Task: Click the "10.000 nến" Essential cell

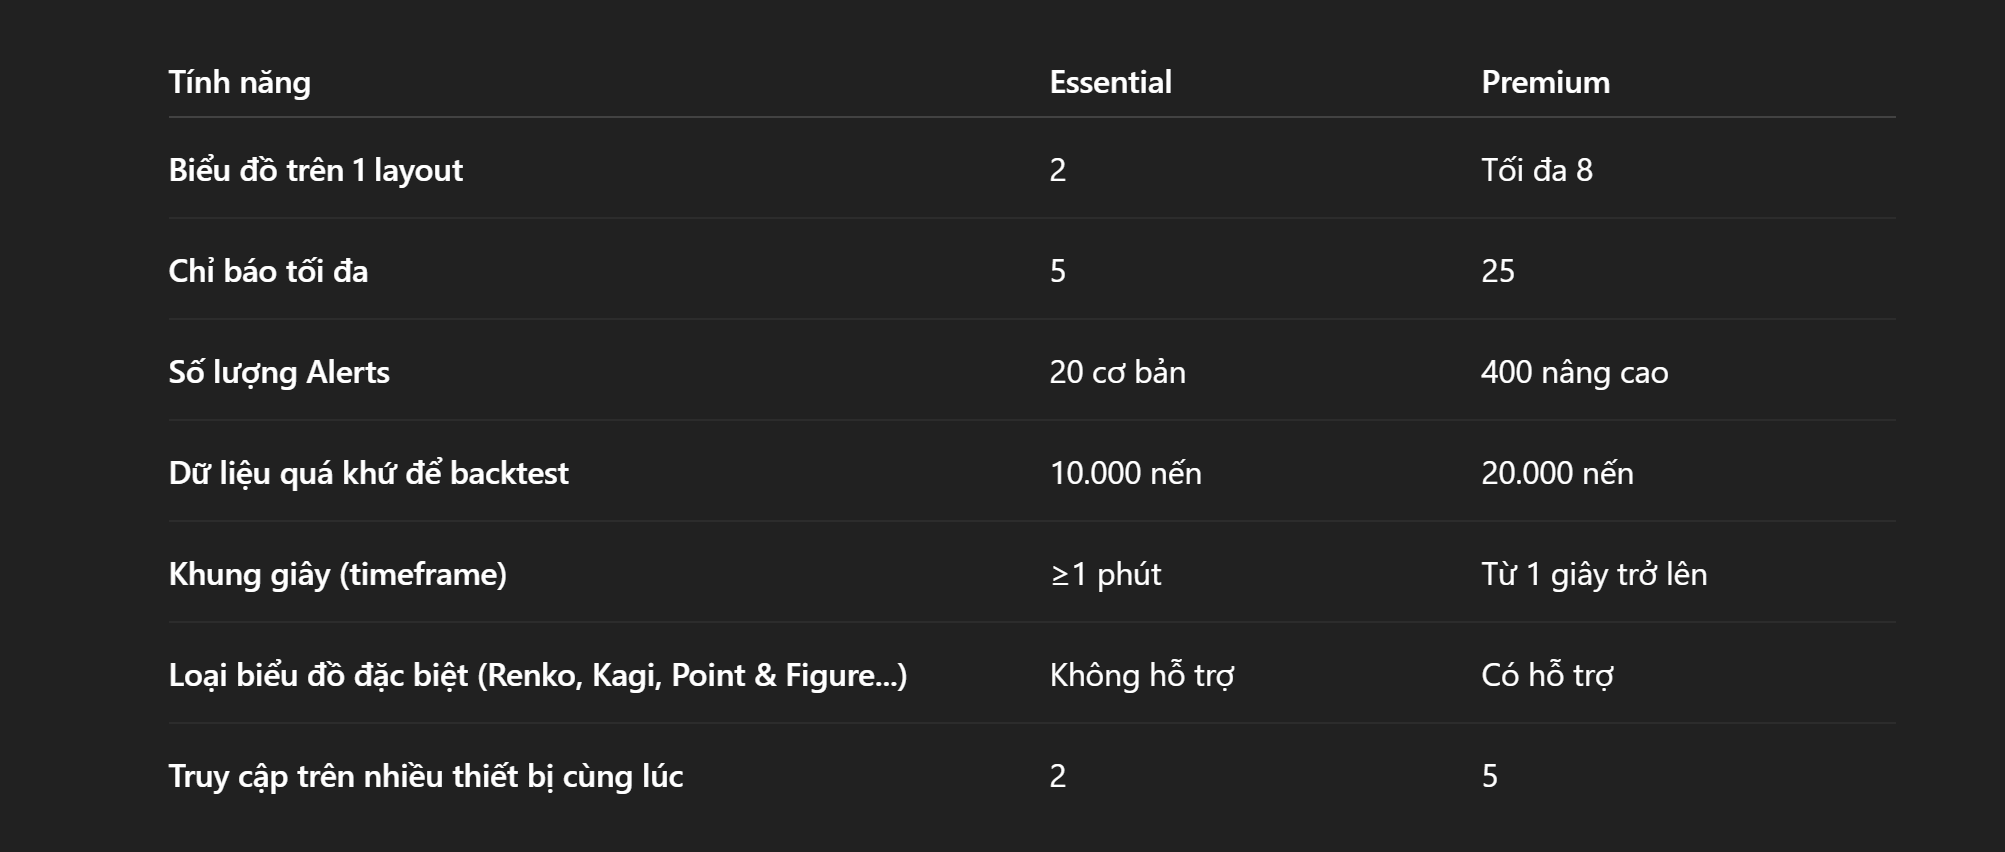Action: pos(1125,473)
